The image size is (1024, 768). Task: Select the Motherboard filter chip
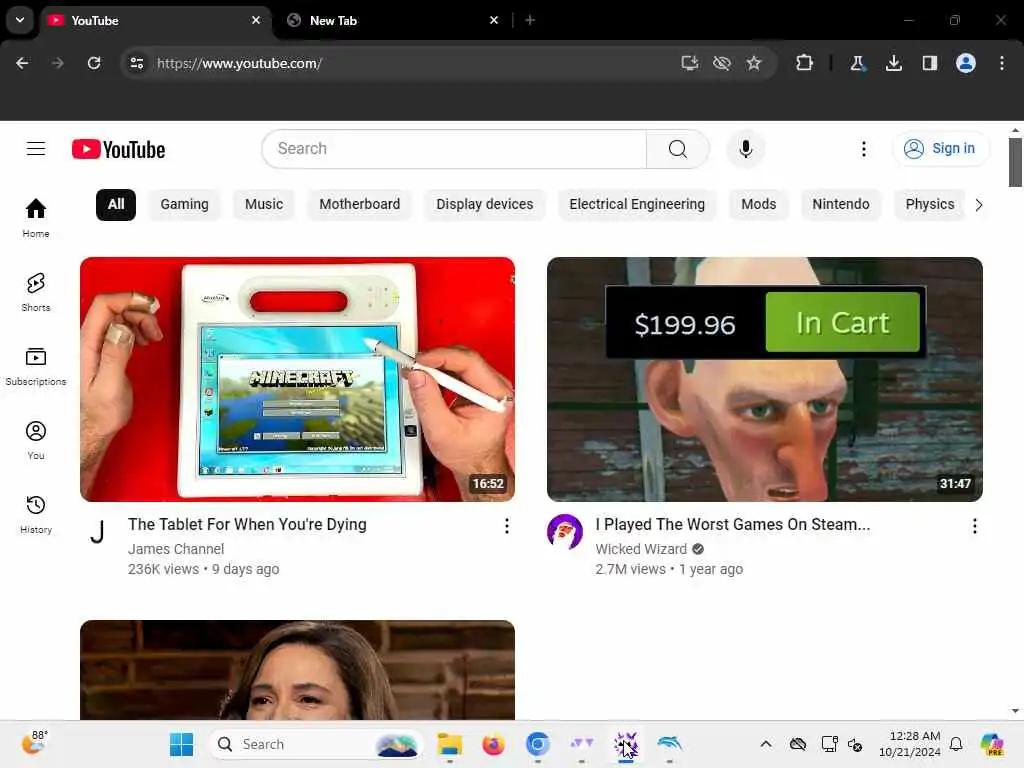(x=359, y=204)
